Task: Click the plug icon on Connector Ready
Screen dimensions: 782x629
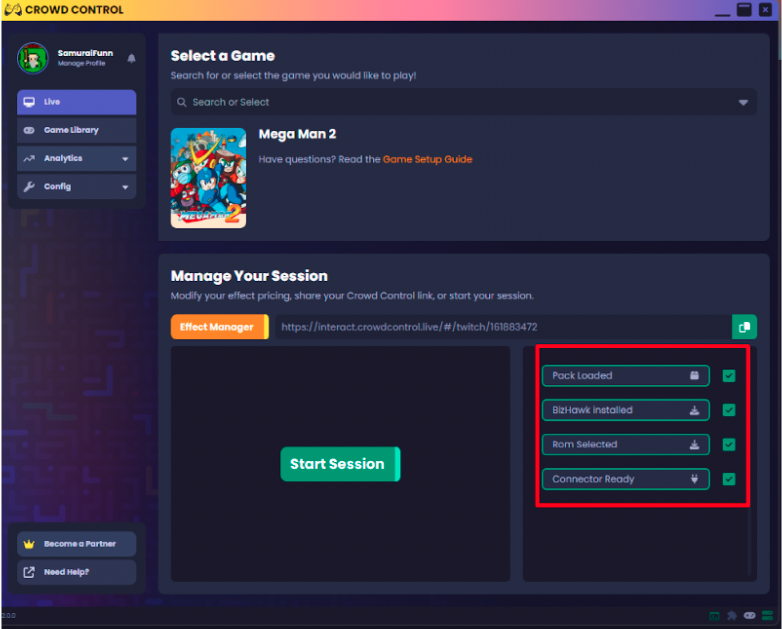Action: [694, 479]
